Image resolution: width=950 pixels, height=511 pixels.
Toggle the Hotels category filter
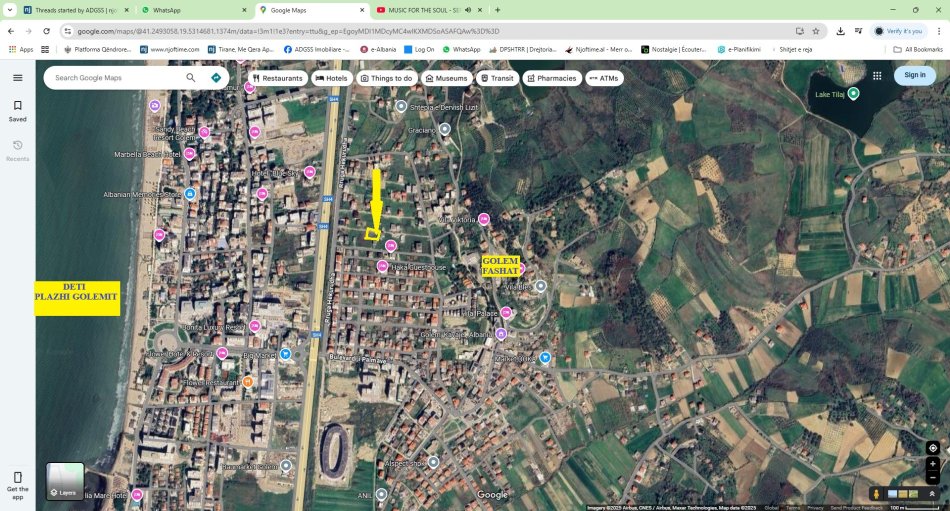(331, 77)
